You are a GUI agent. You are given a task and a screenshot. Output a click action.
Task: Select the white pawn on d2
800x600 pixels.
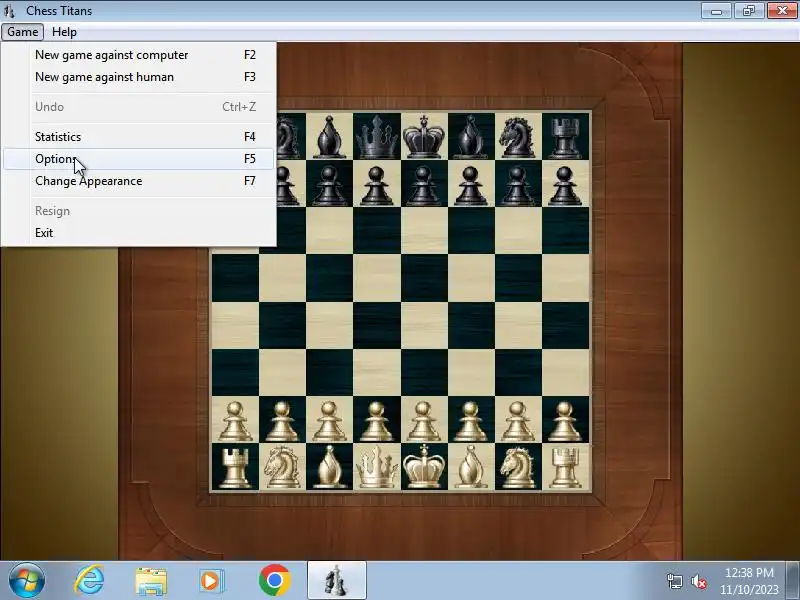[377, 421]
